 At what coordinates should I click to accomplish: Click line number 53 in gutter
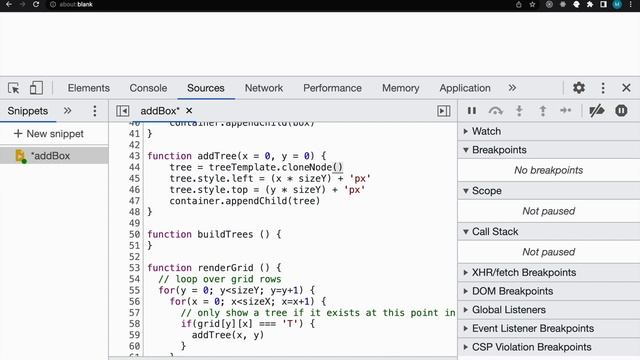(134, 268)
